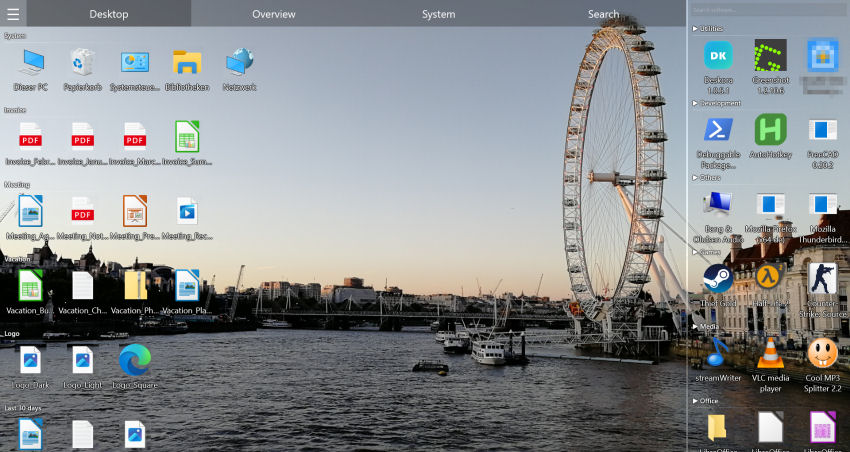Click the search software input field

click(x=769, y=10)
